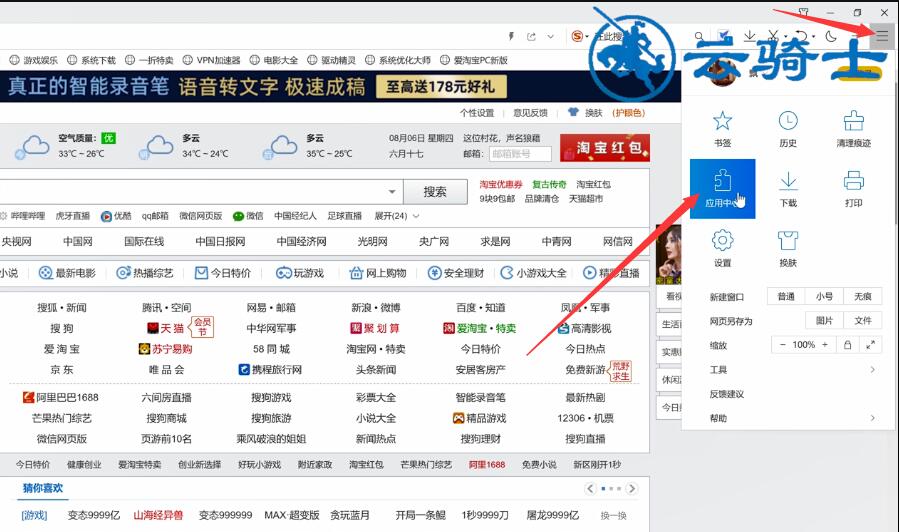The image size is (899, 532).
Task: Save the webpage as 图片
Action: 824,320
